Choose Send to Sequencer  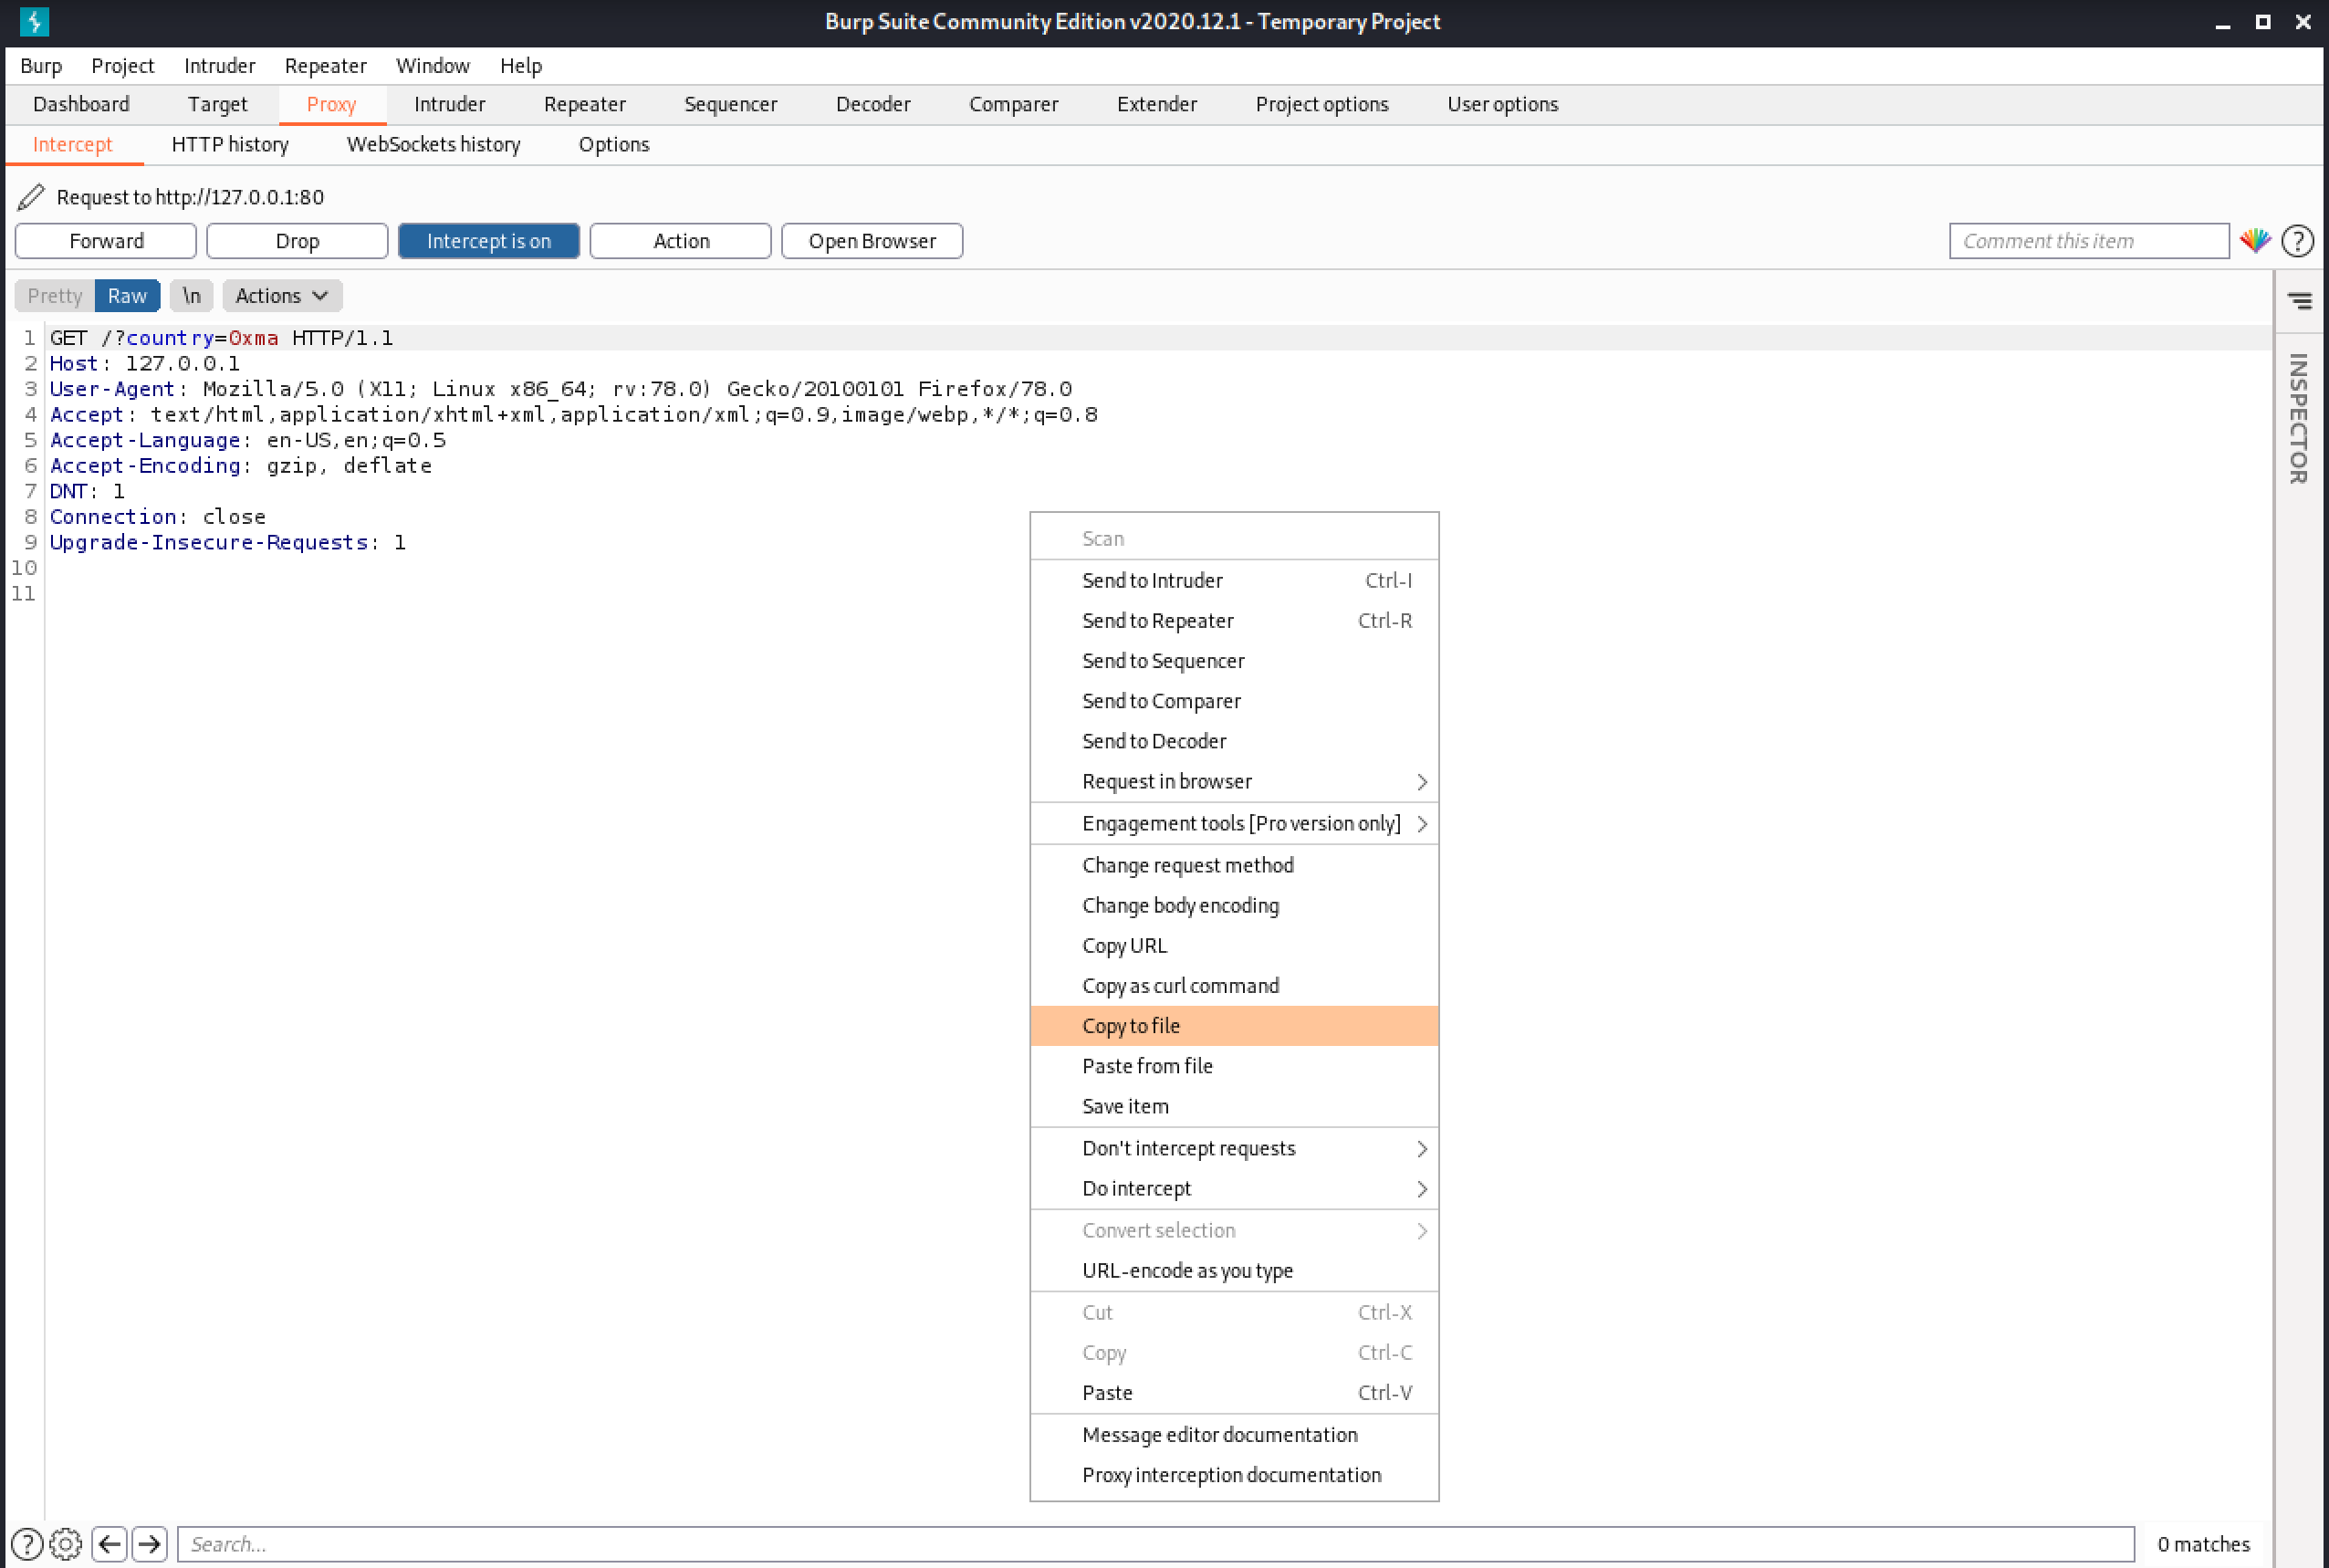(x=1234, y=660)
